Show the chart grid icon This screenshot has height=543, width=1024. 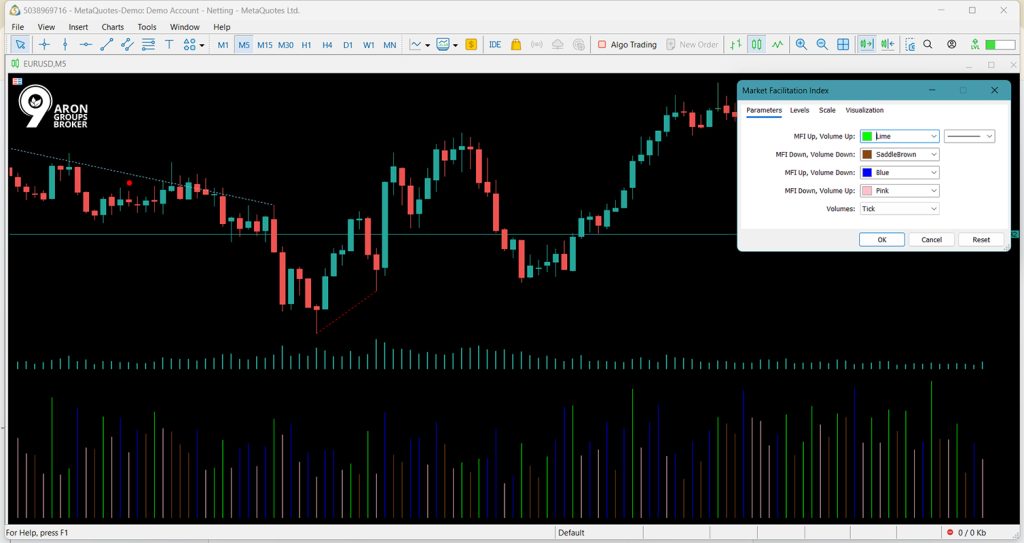843,44
